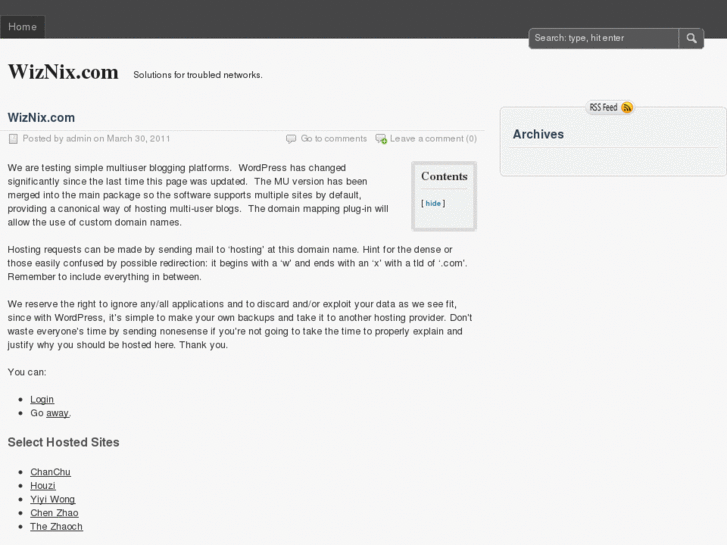Visit the Houzi hosted site
The image size is (727, 545).
(x=42, y=486)
